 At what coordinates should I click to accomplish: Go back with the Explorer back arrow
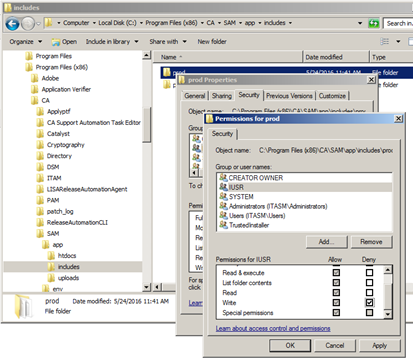[12, 24]
